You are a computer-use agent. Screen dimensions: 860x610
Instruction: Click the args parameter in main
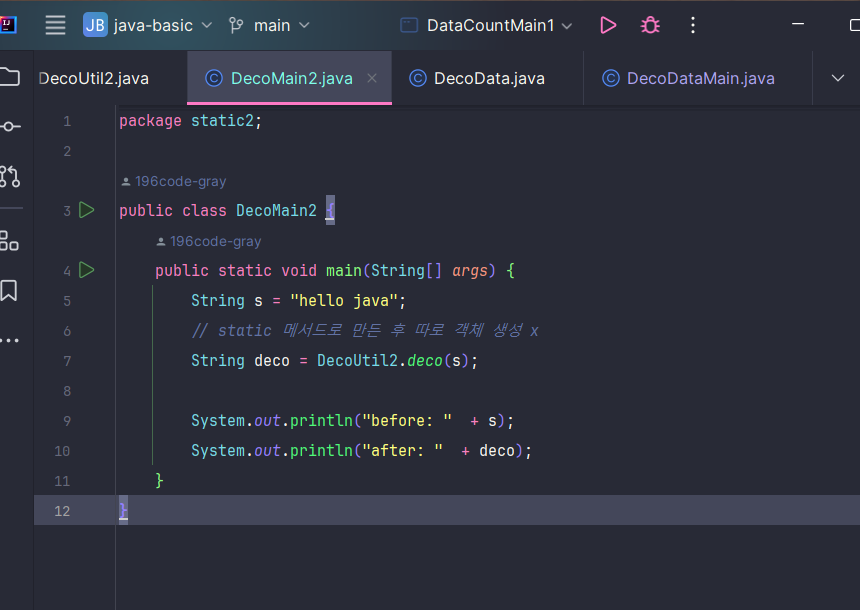pos(469,270)
